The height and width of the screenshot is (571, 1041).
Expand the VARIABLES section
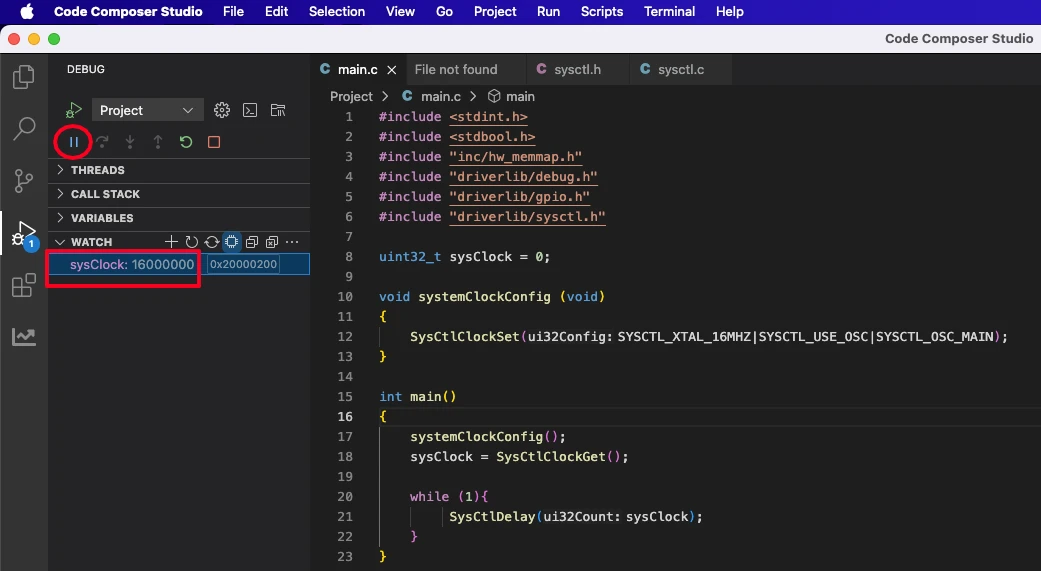(x=101, y=218)
